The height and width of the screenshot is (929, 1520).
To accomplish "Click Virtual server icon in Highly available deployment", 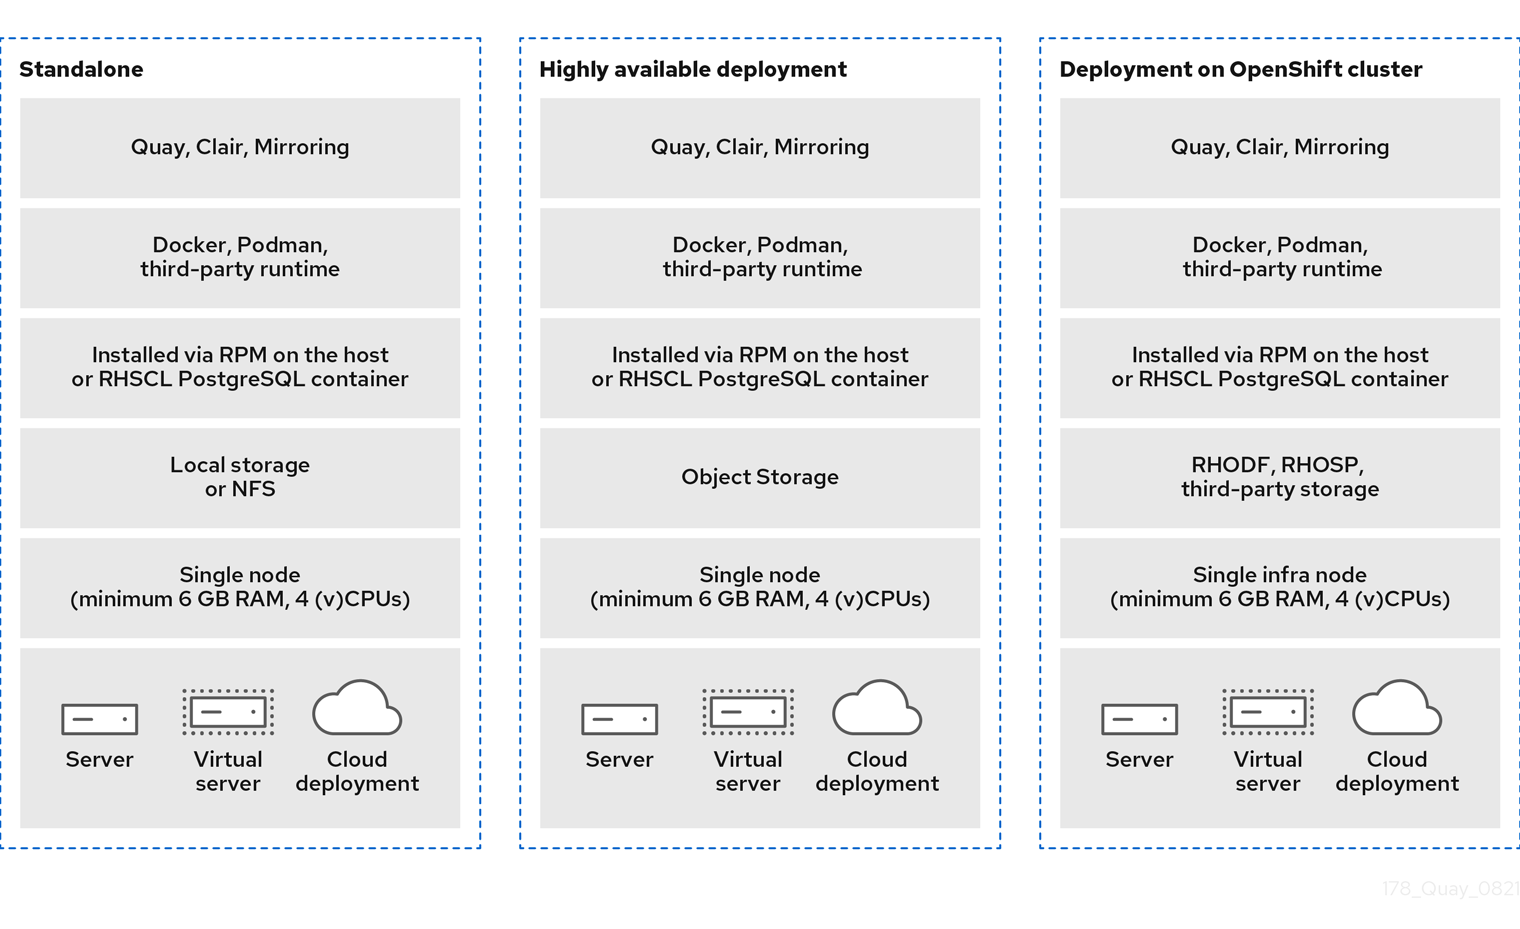I will point(748,712).
